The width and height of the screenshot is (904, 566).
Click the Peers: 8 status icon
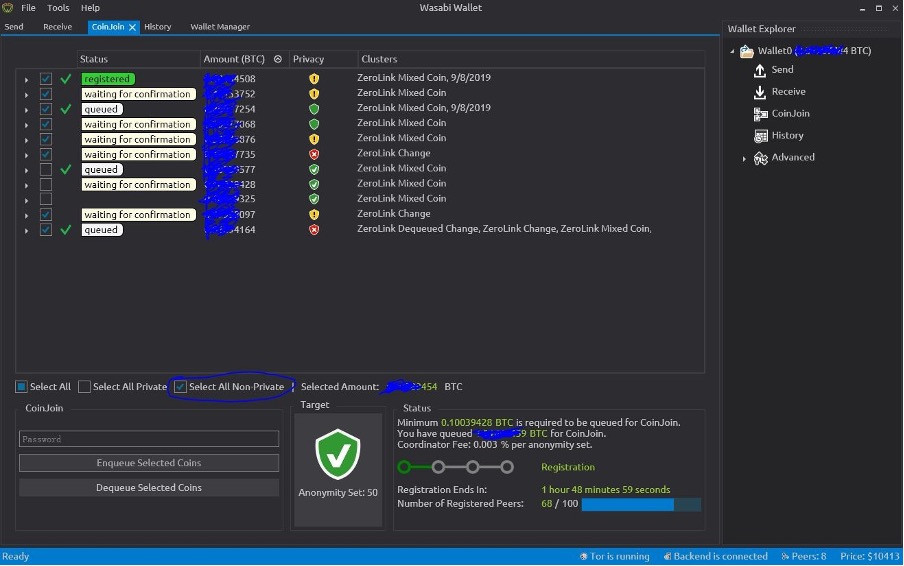(785, 556)
